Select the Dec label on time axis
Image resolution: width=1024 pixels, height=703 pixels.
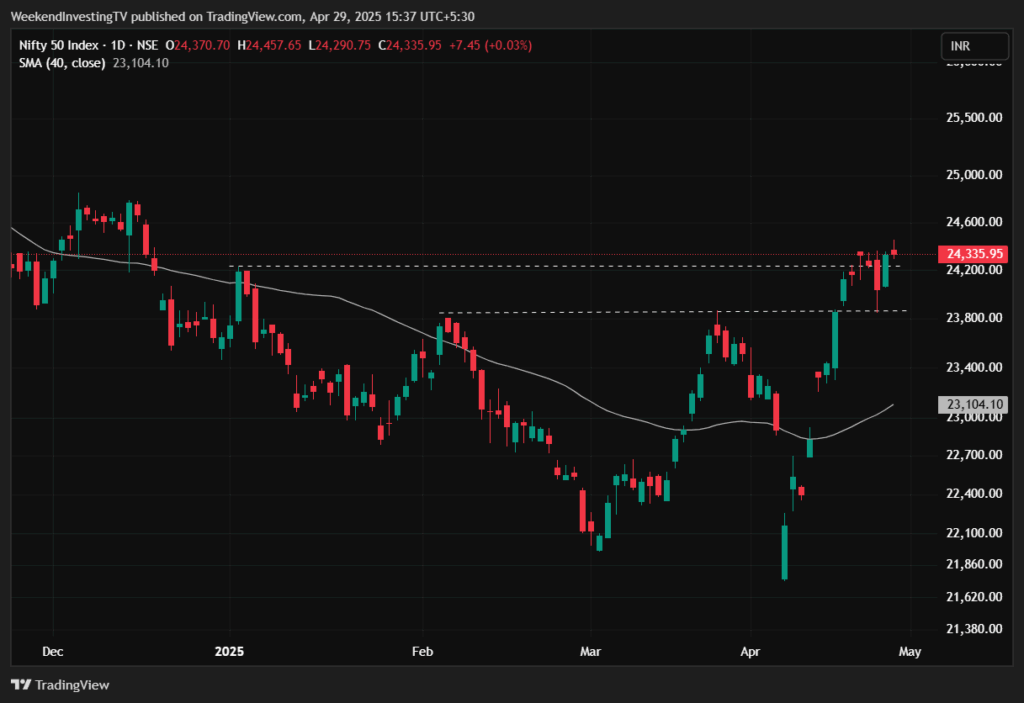coord(53,651)
